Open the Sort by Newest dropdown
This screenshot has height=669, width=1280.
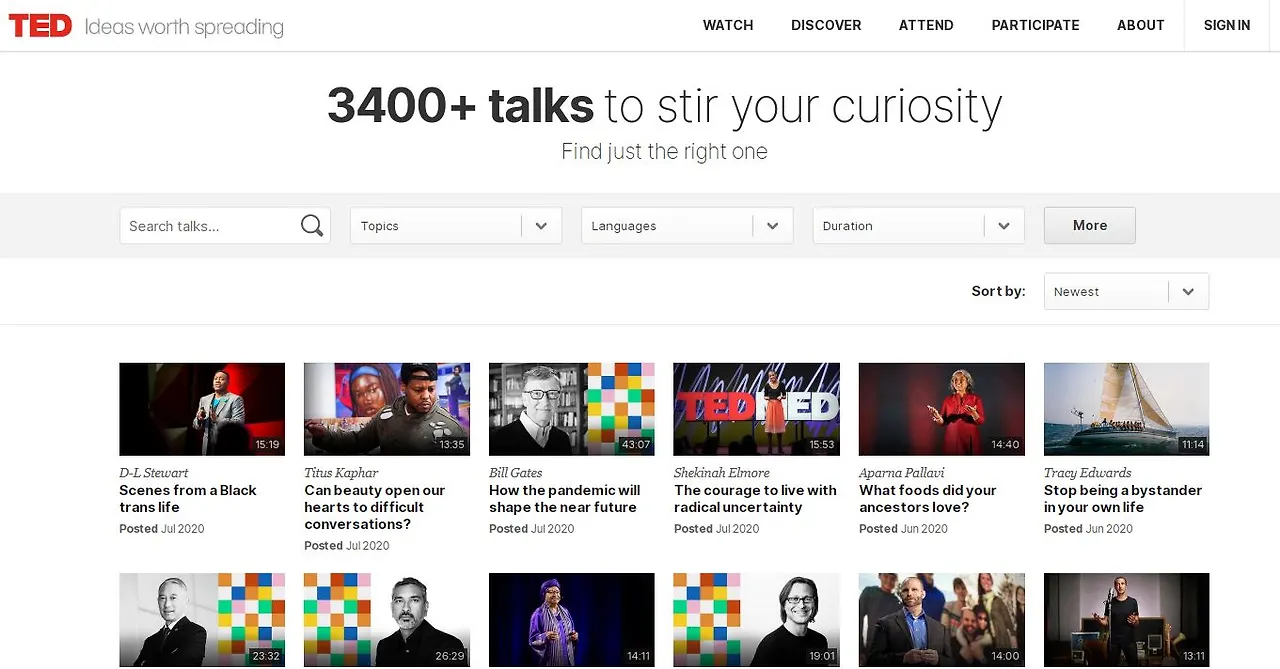click(1126, 291)
